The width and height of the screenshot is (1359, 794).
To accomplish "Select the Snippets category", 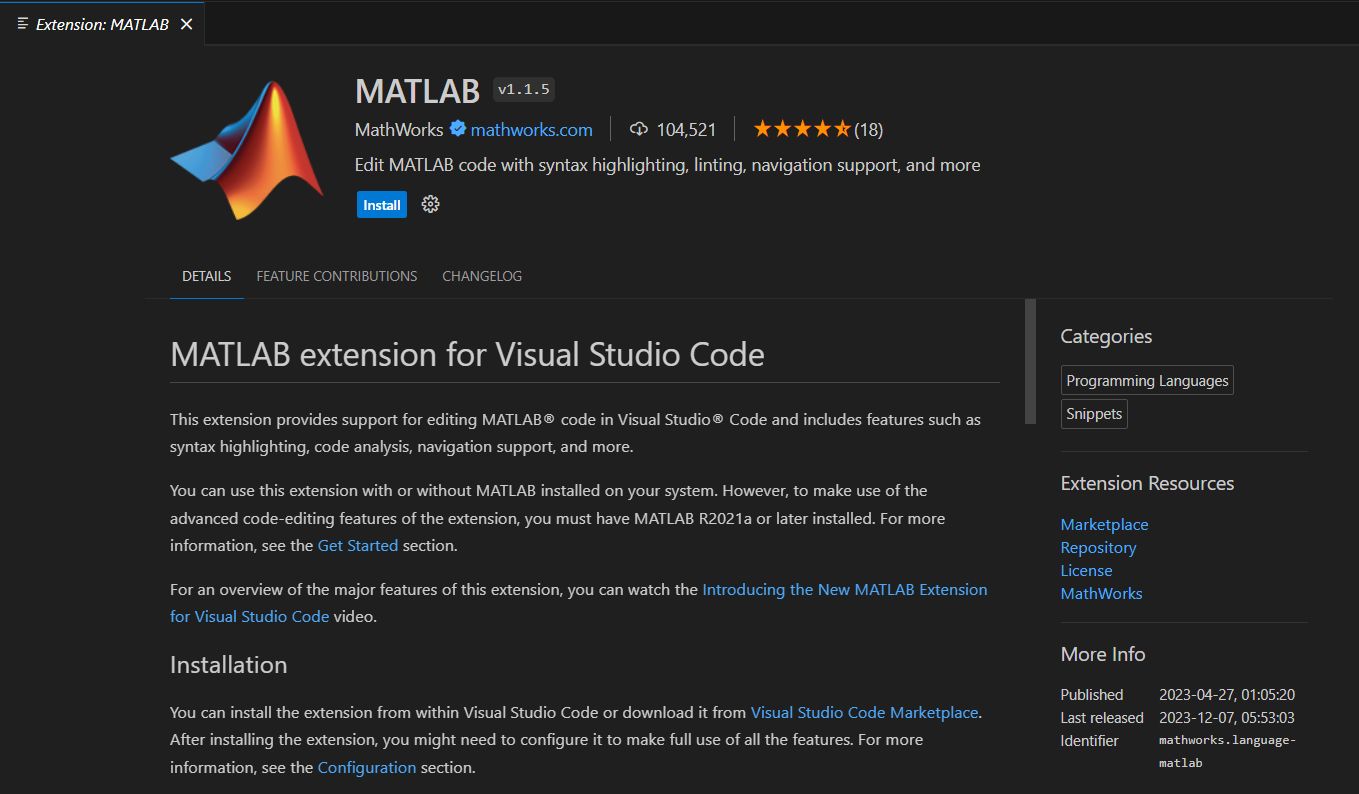I will pos(1094,414).
